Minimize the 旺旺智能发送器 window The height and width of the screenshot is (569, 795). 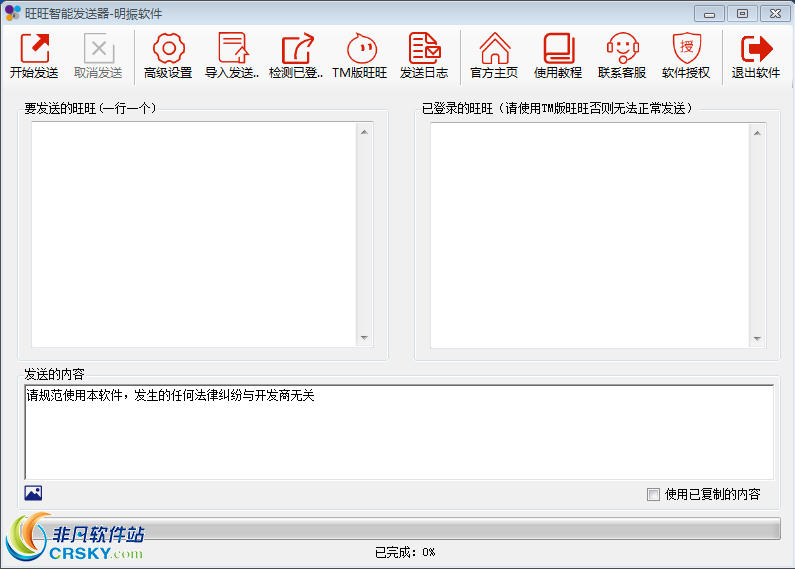709,14
